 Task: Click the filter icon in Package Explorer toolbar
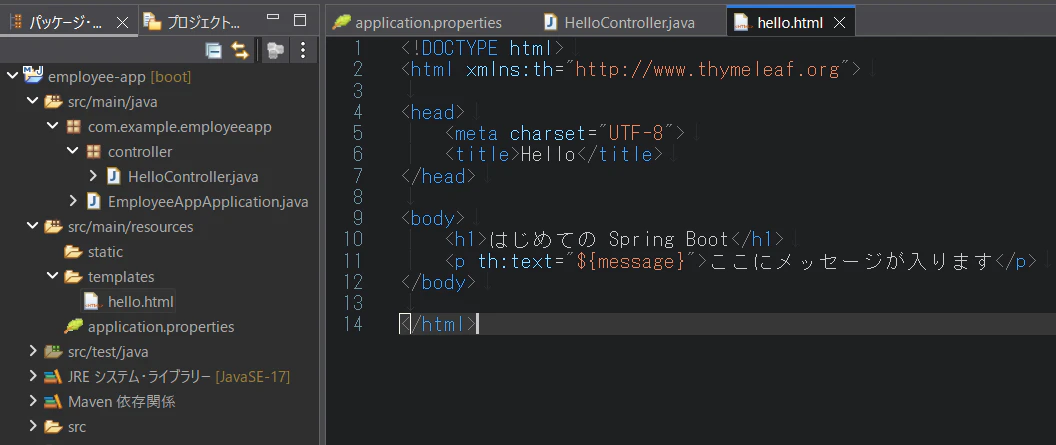click(274, 50)
